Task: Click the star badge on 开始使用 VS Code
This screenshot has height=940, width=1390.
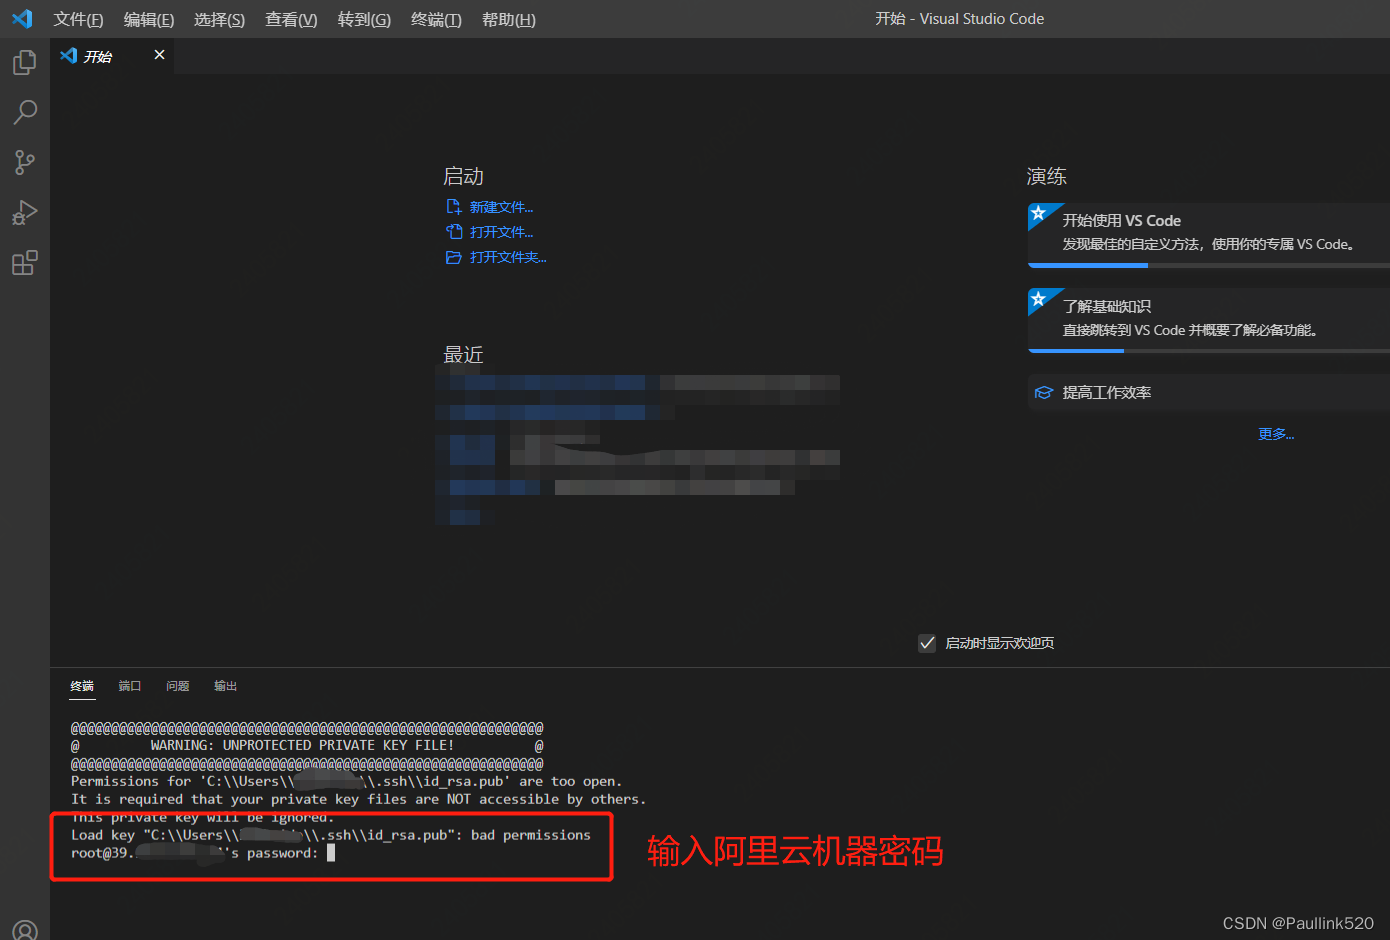Action: pos(1039,213)
